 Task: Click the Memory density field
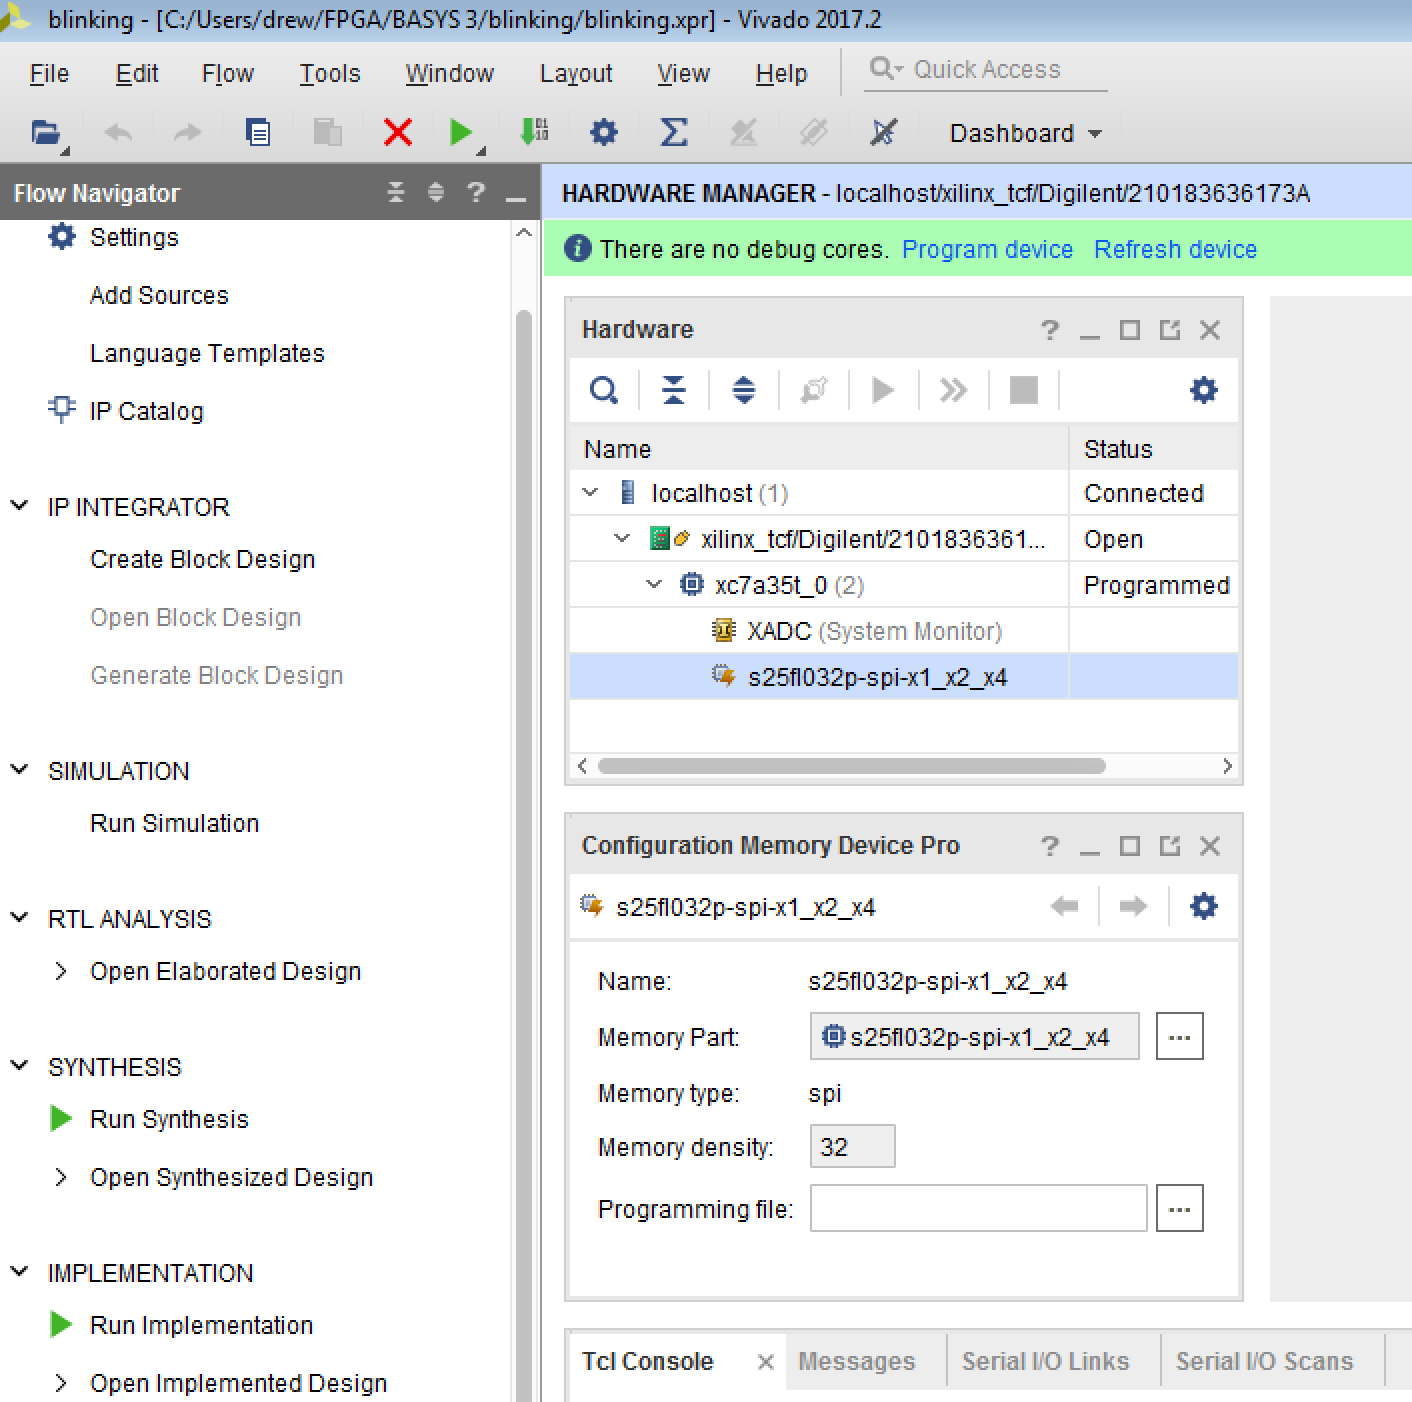point(852,1146)
